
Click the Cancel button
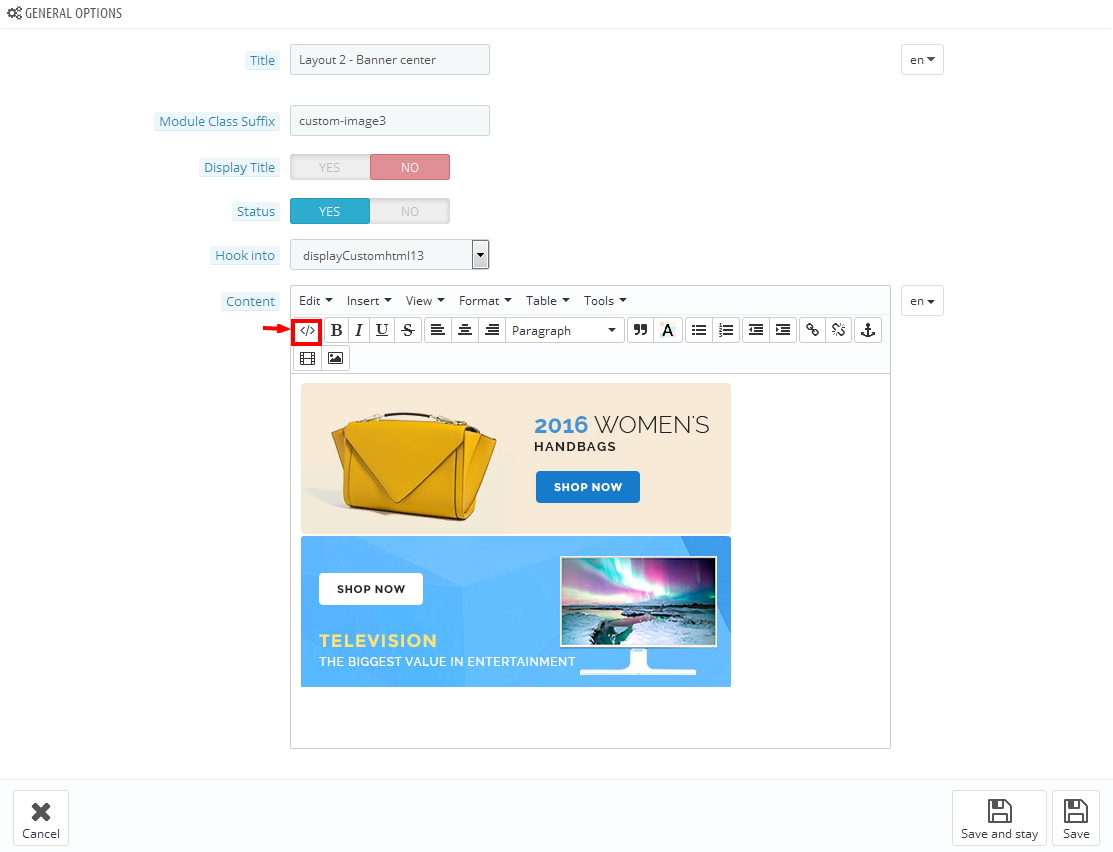tap(41, 819)
